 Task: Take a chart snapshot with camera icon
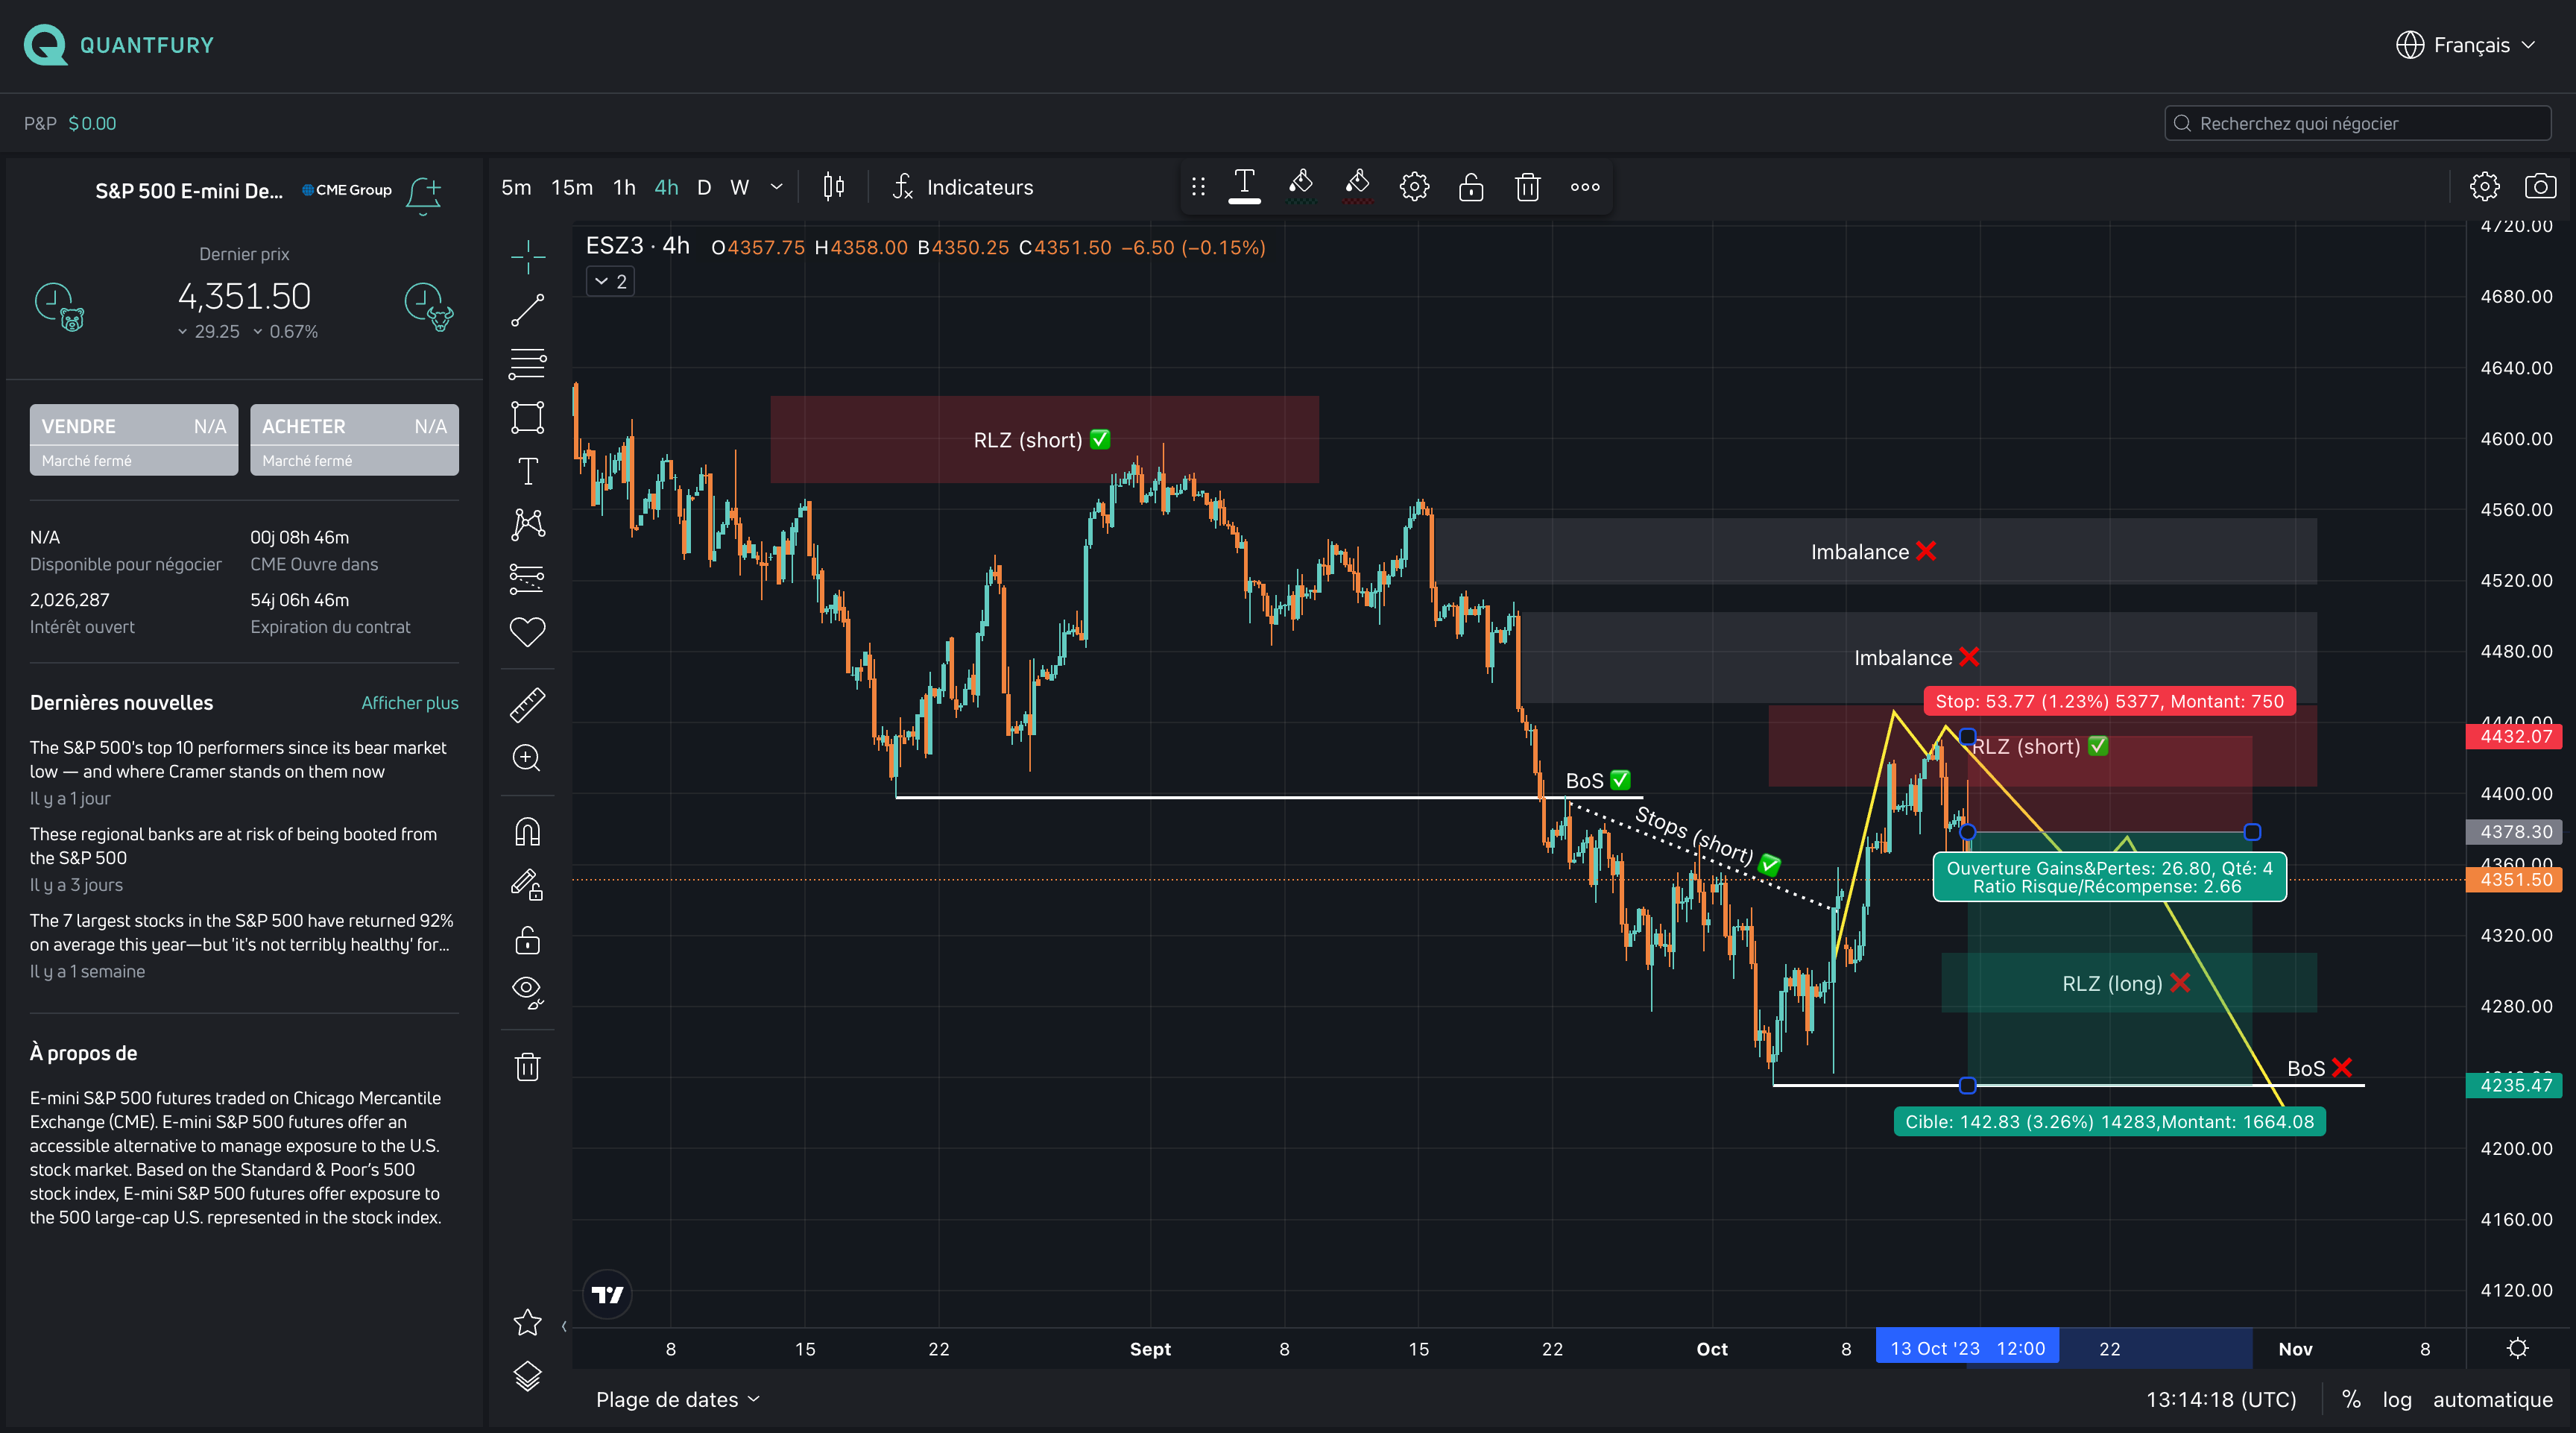click(2540, 187)
